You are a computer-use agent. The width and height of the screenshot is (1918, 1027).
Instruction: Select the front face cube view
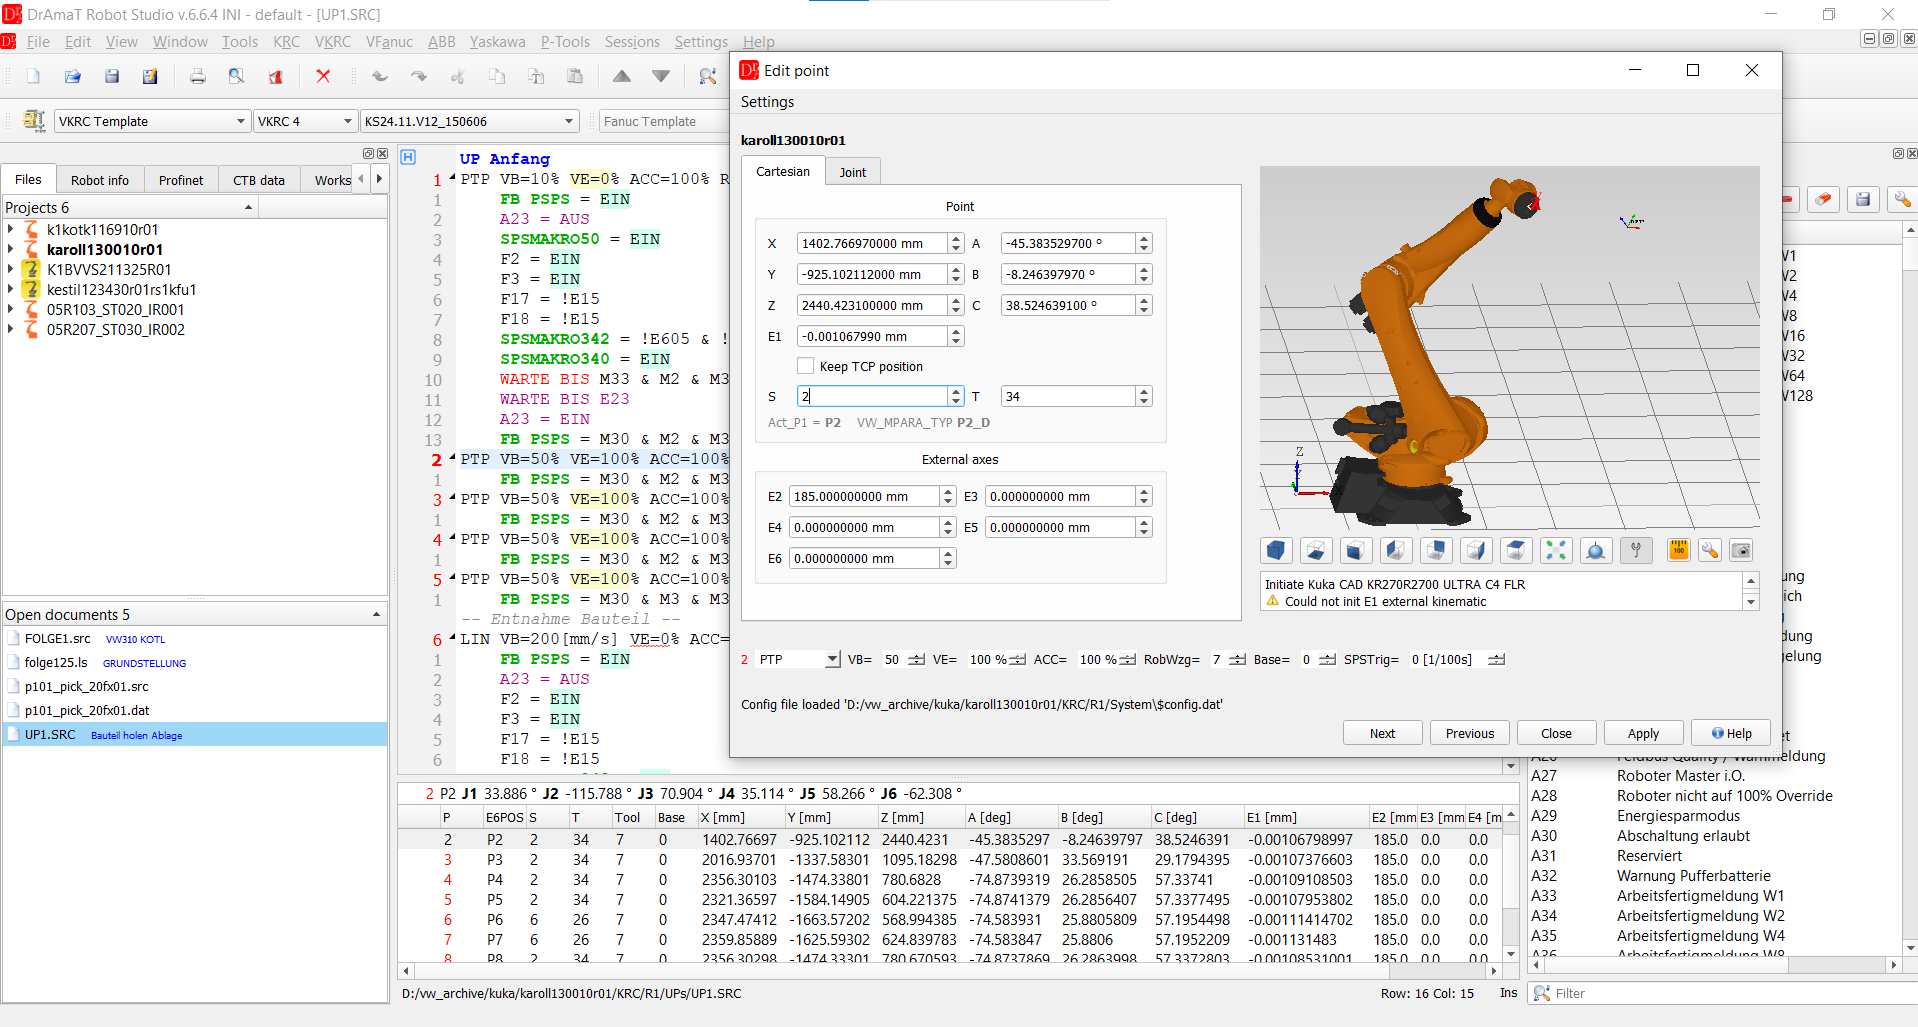click(x=1355, y=550)
